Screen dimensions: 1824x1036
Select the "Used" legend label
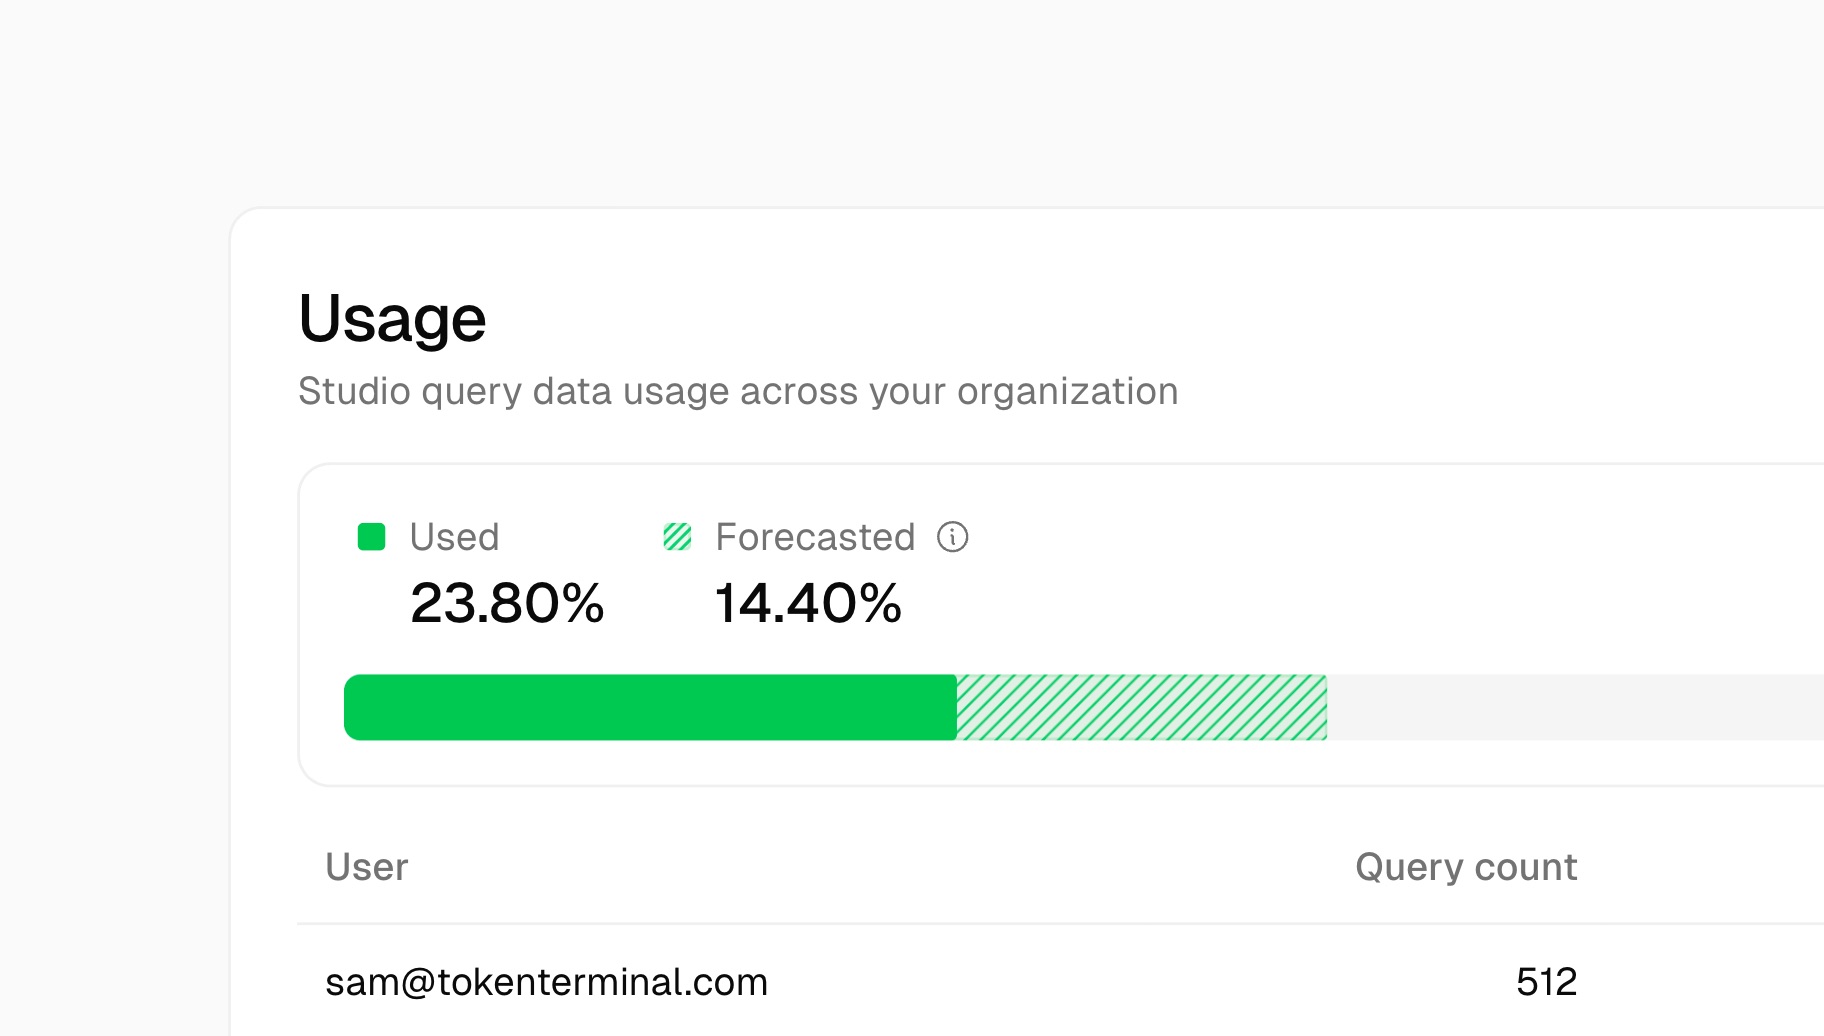[454, 537]
